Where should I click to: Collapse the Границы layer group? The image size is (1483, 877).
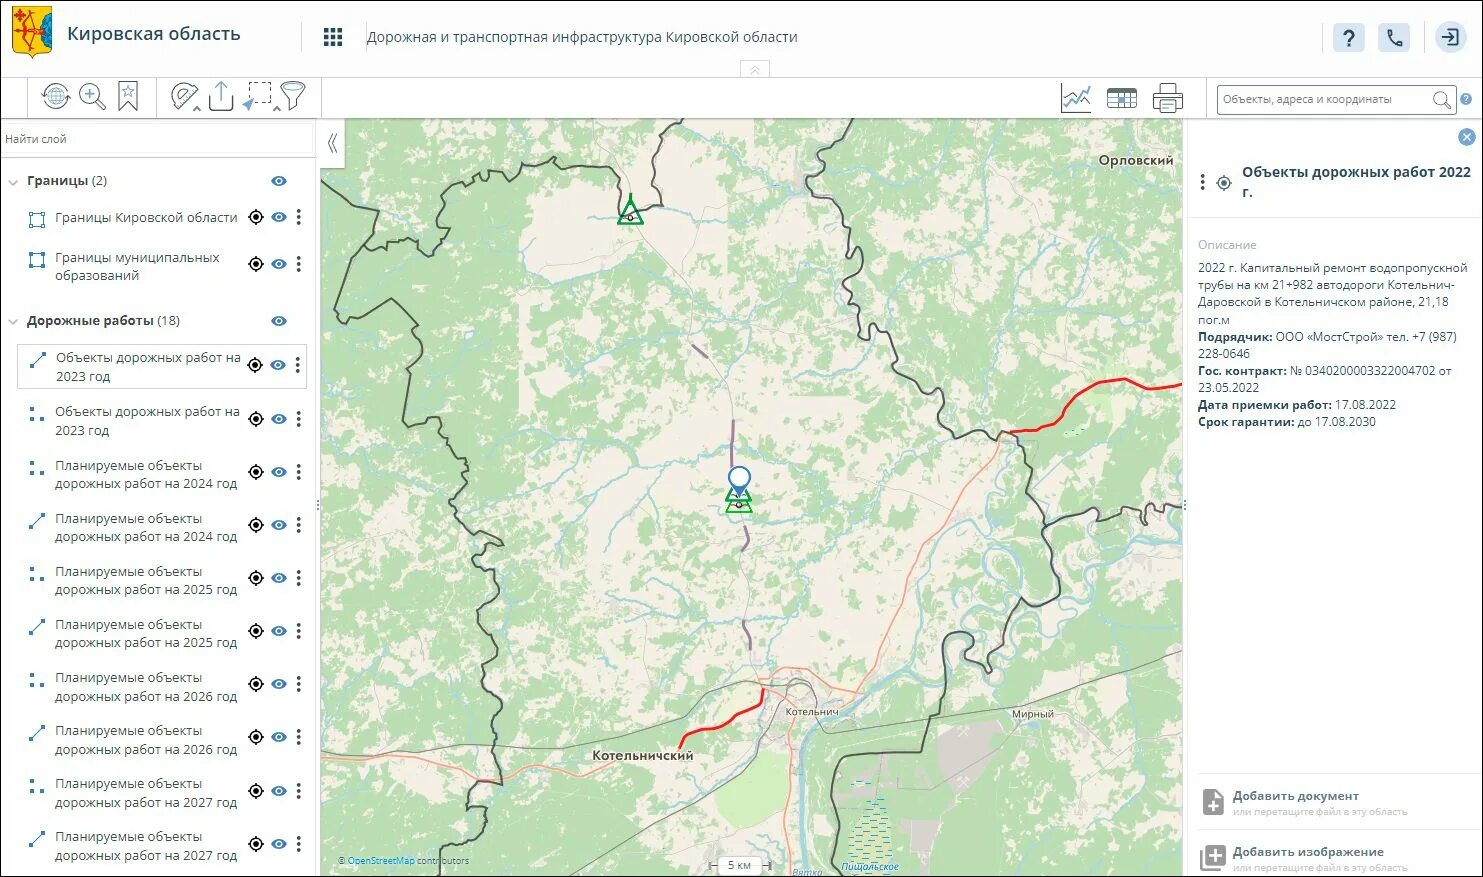tap(13, 181)
